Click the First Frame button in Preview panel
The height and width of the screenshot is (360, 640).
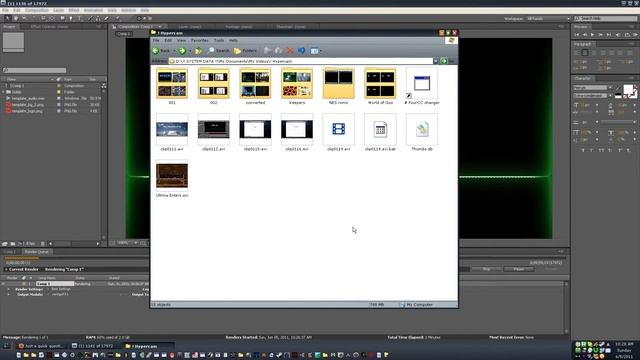[577, 35]
